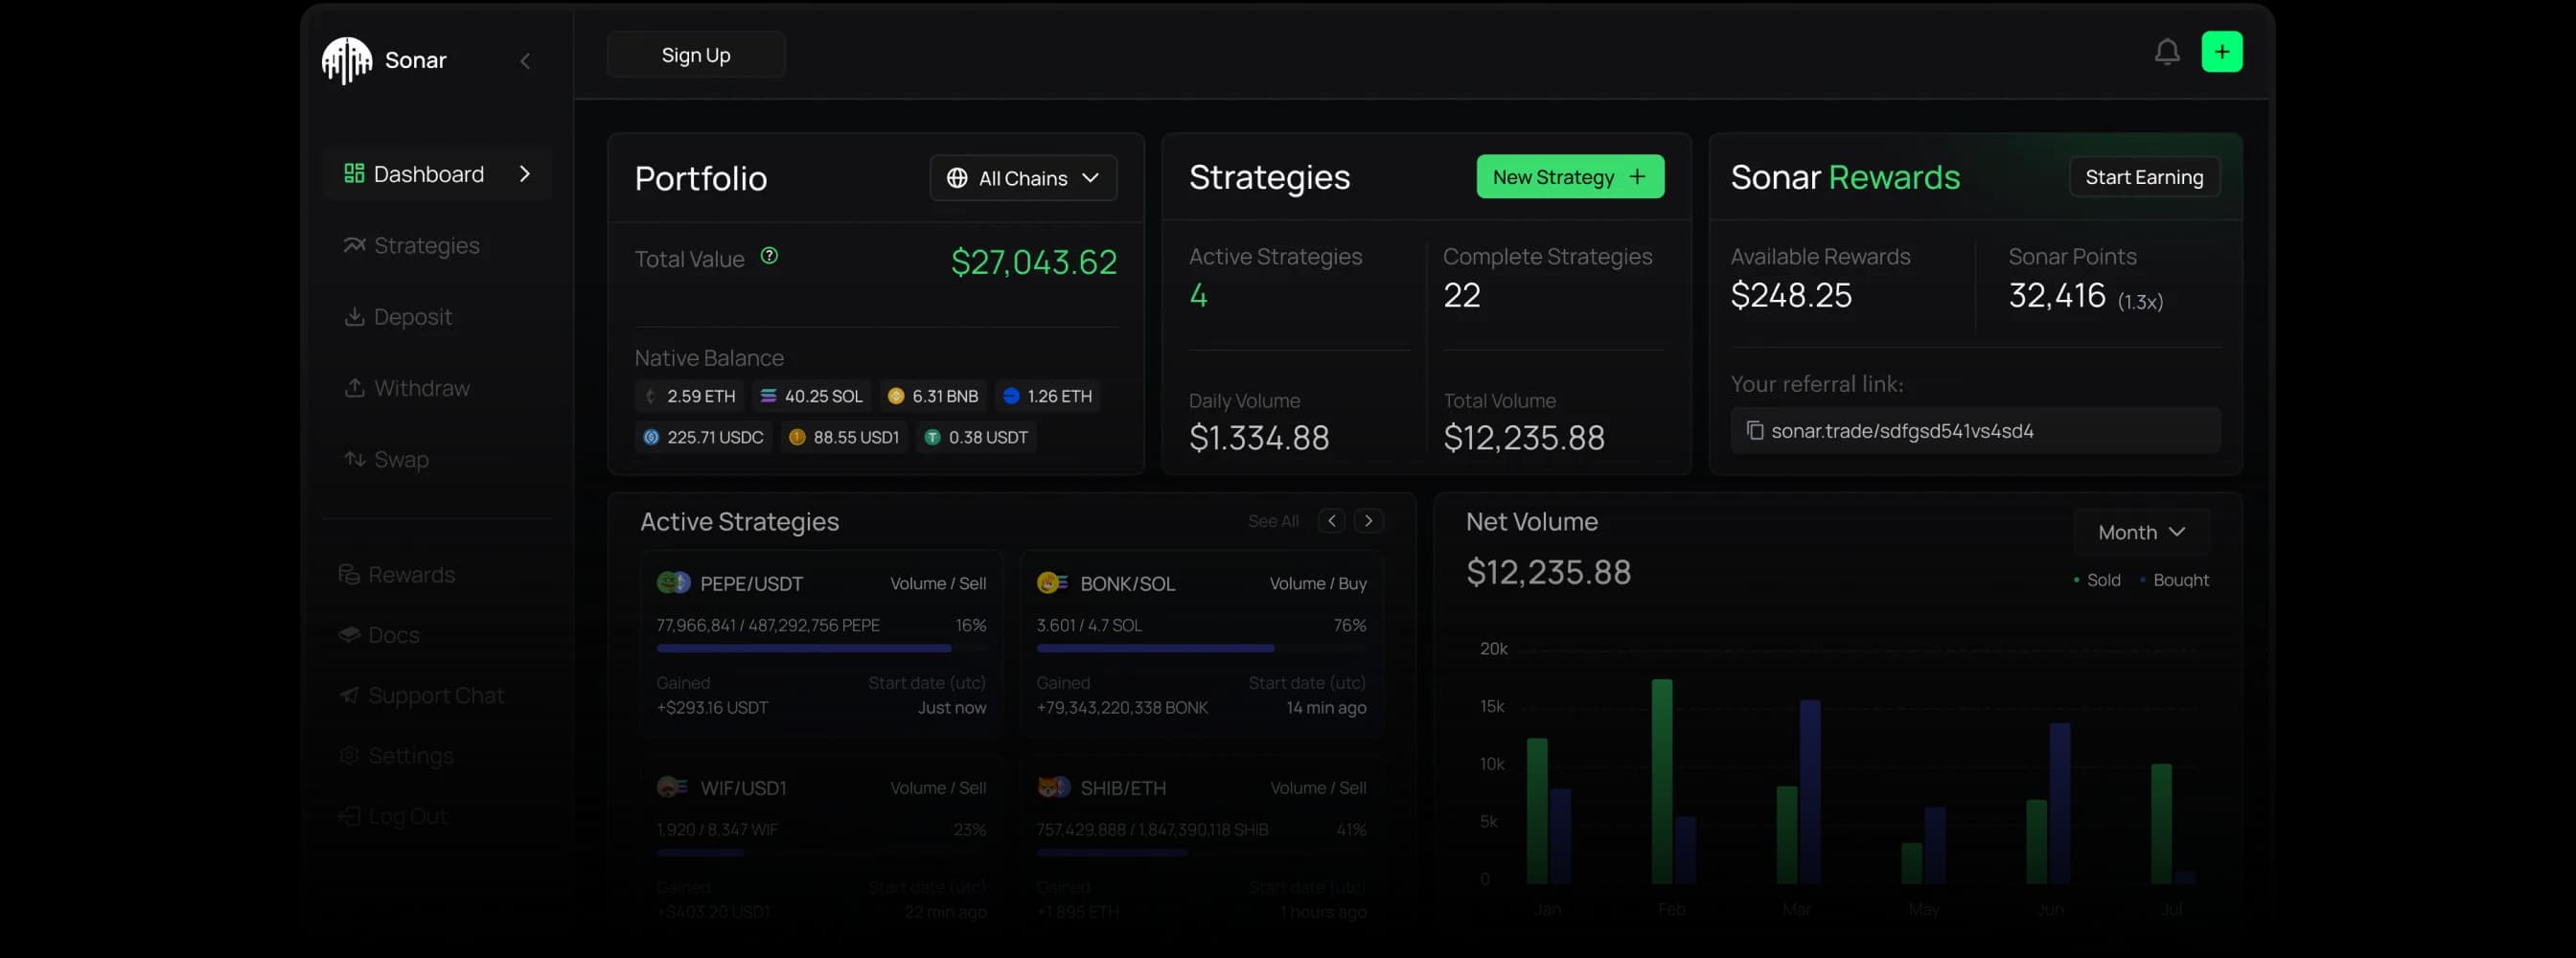
Task: Open the All Chains dropdown
Action: click(1023, 178)
